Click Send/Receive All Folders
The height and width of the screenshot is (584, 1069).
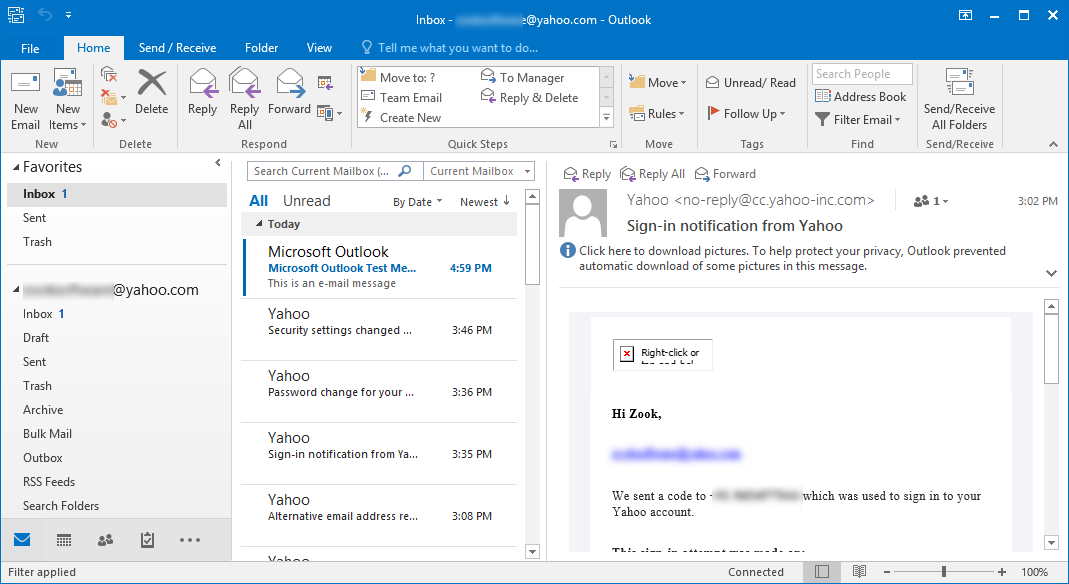pos(959,101)
